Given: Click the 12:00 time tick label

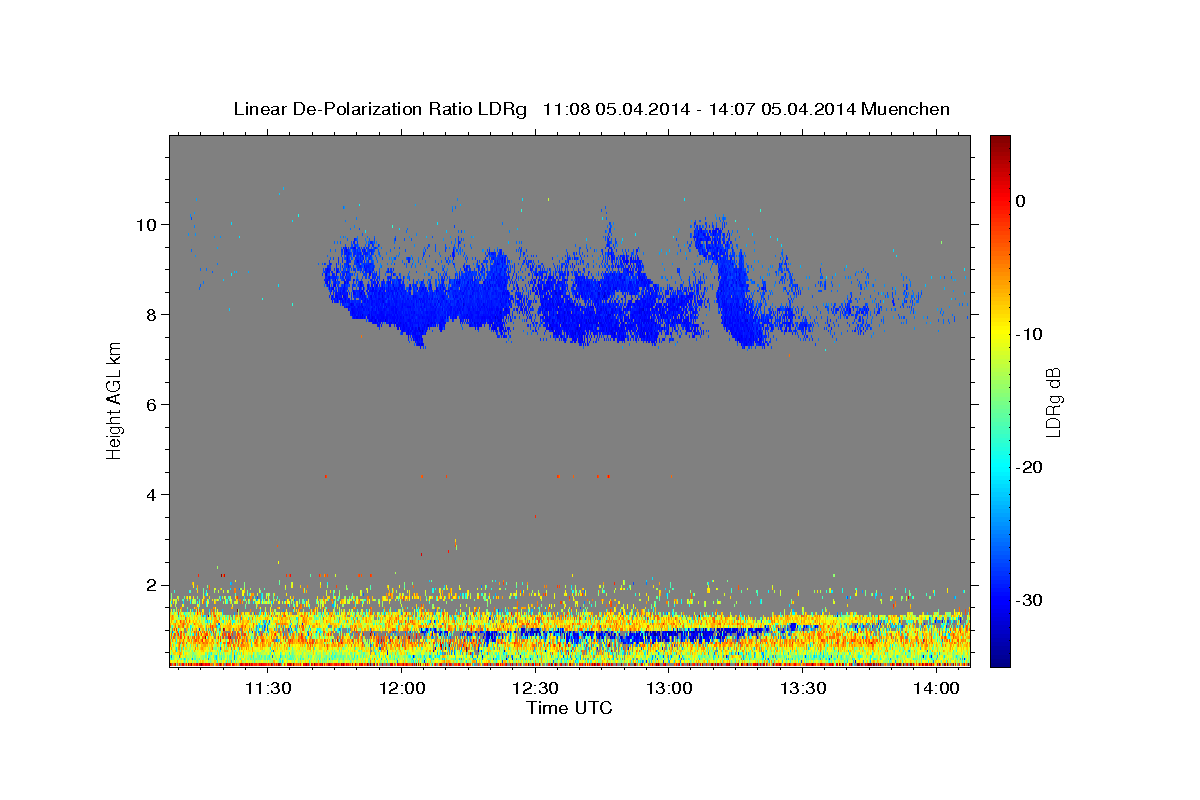Looking at the screenshot, I should [x=402, y=688].
